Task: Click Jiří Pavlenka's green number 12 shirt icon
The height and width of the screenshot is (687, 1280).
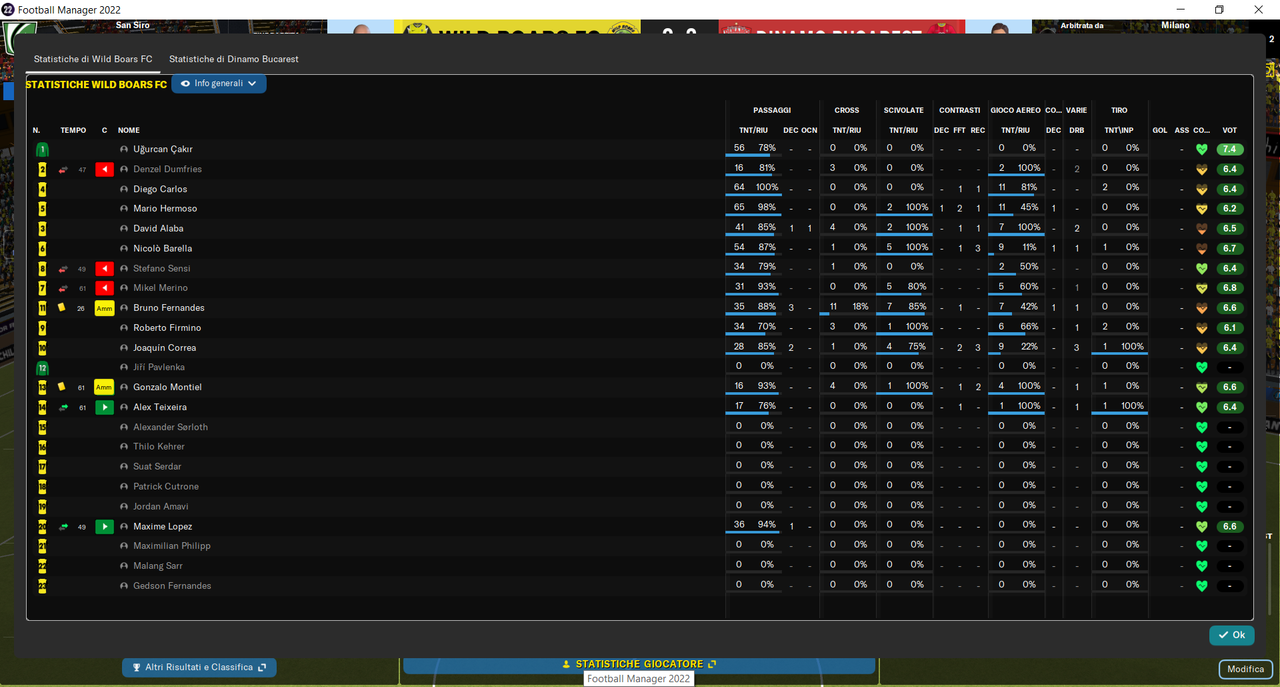Action: [x=42, y=368]
